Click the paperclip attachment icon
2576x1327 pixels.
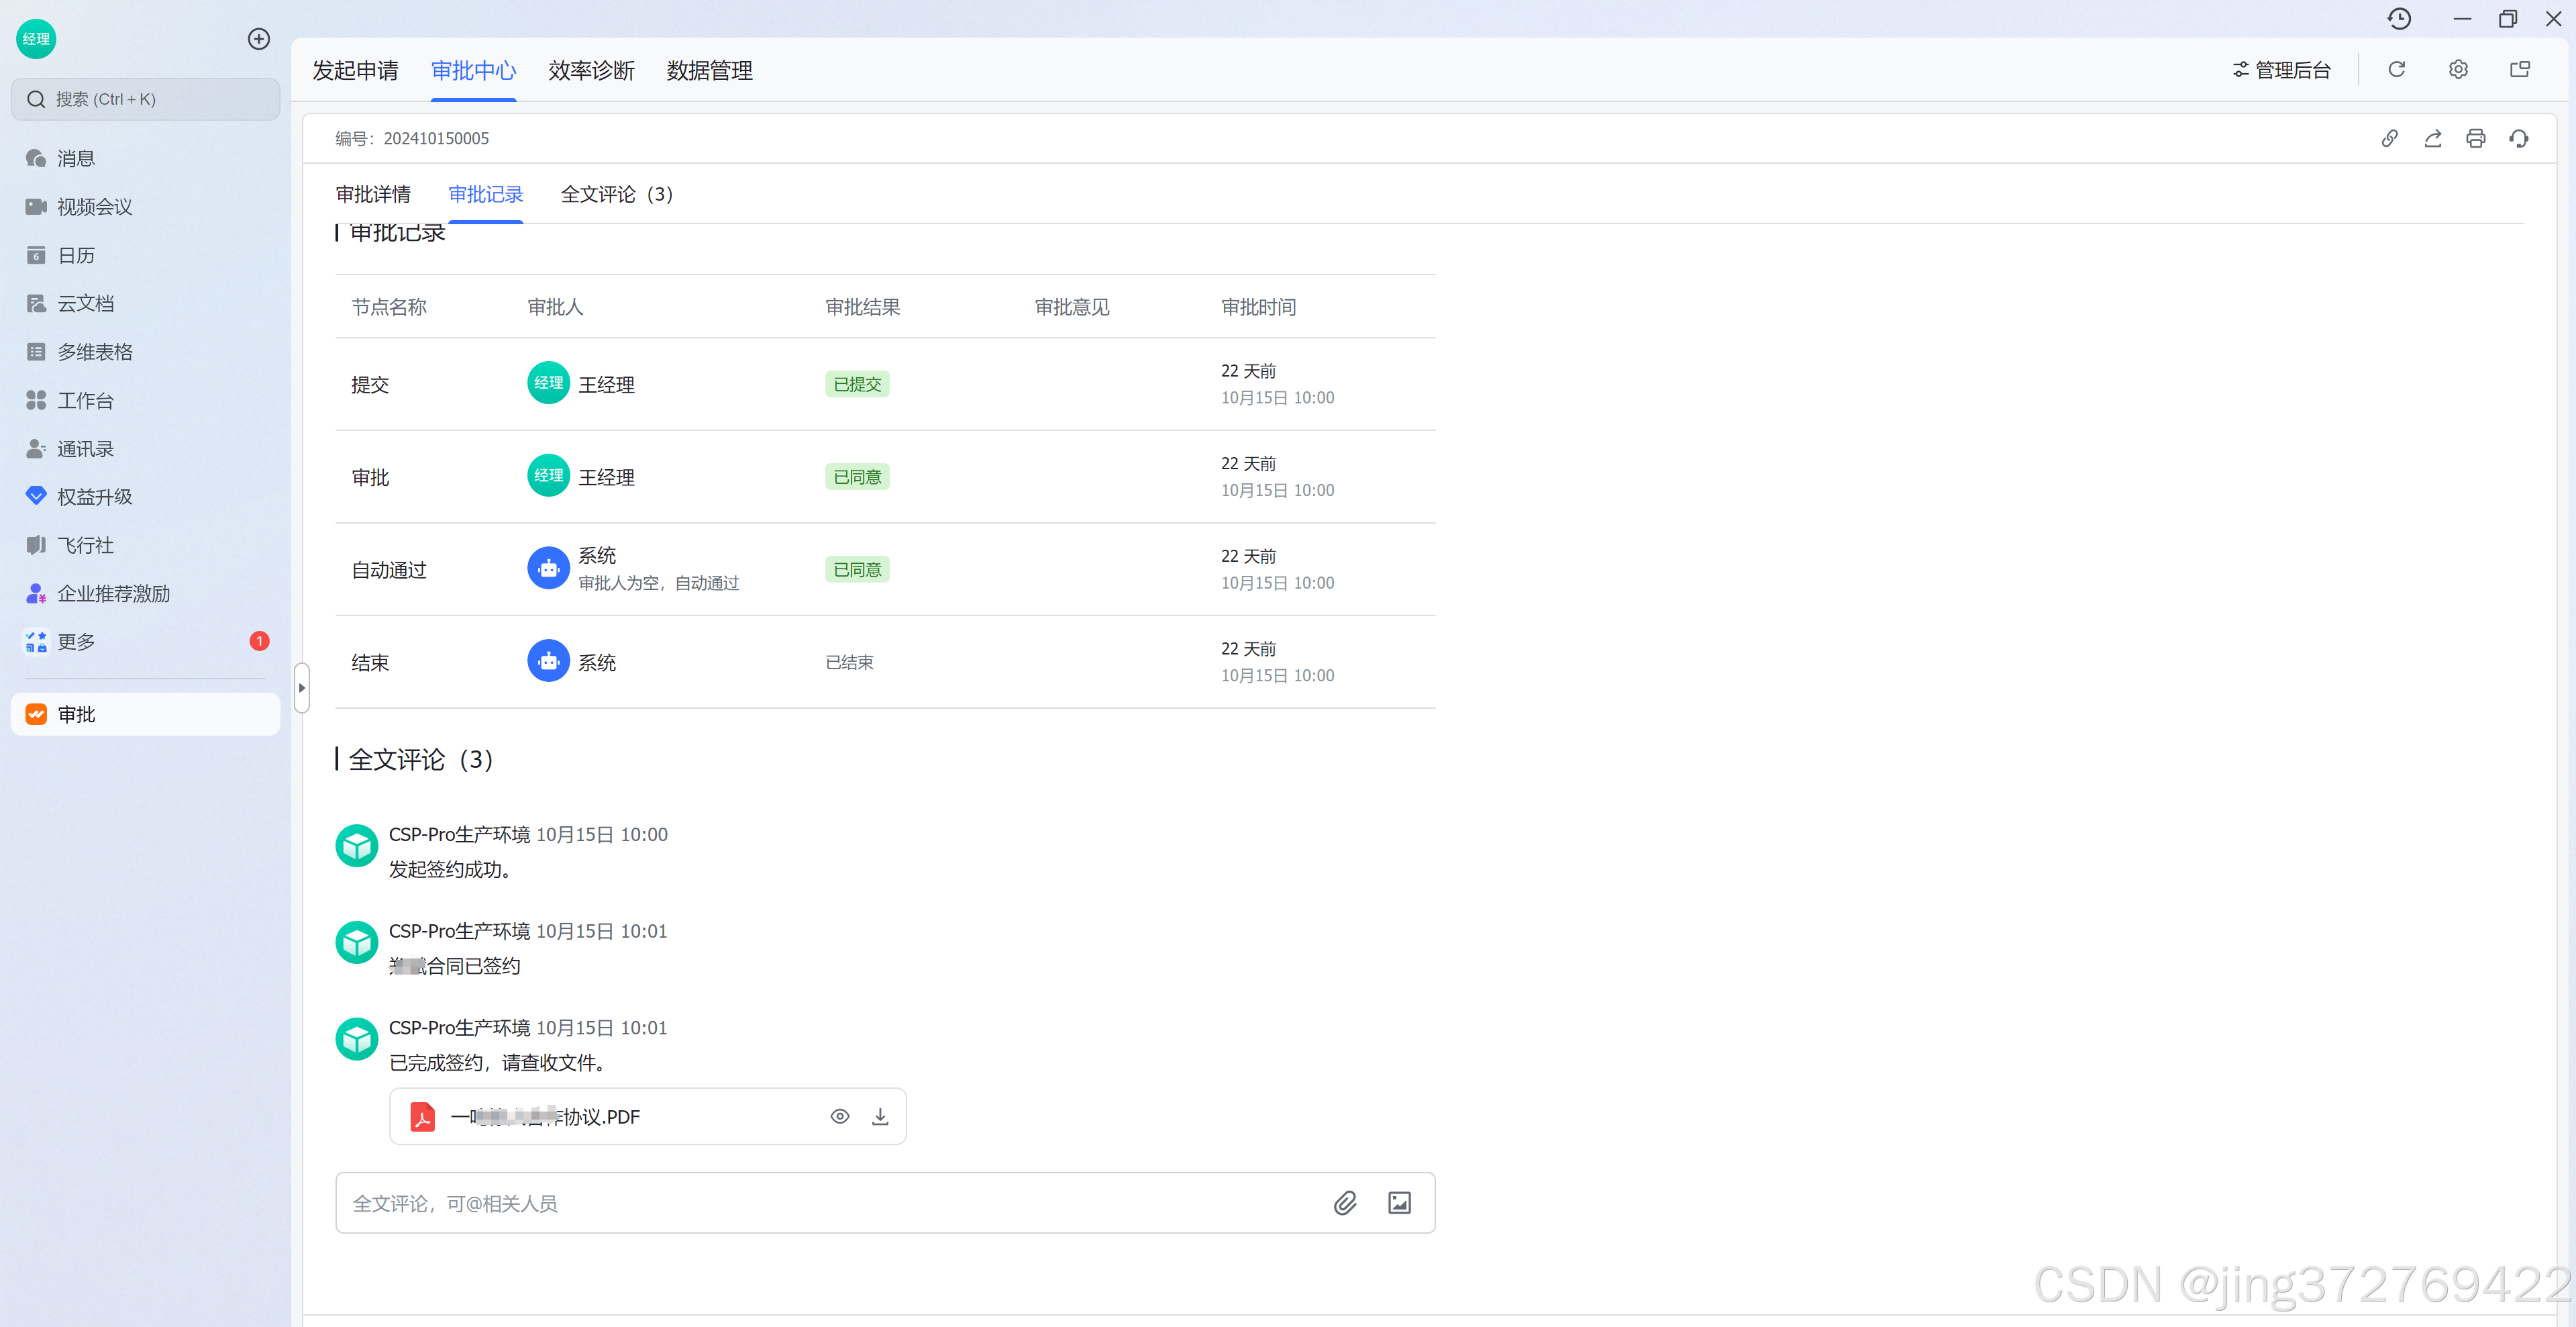1344,1202
